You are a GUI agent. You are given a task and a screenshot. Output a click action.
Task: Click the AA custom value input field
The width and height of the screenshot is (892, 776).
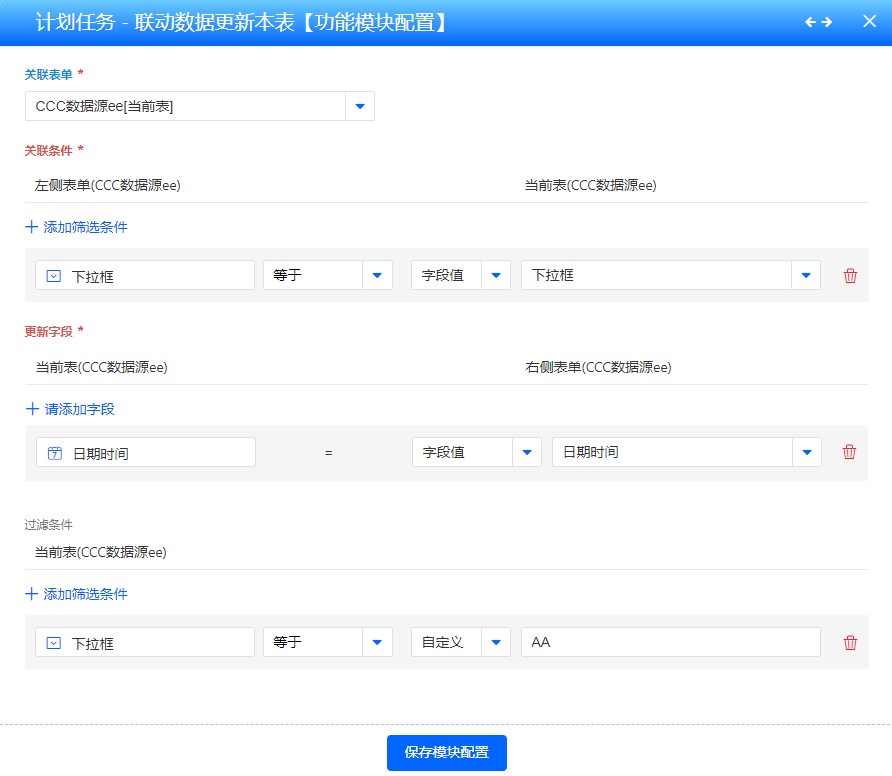tap(670, 643)
